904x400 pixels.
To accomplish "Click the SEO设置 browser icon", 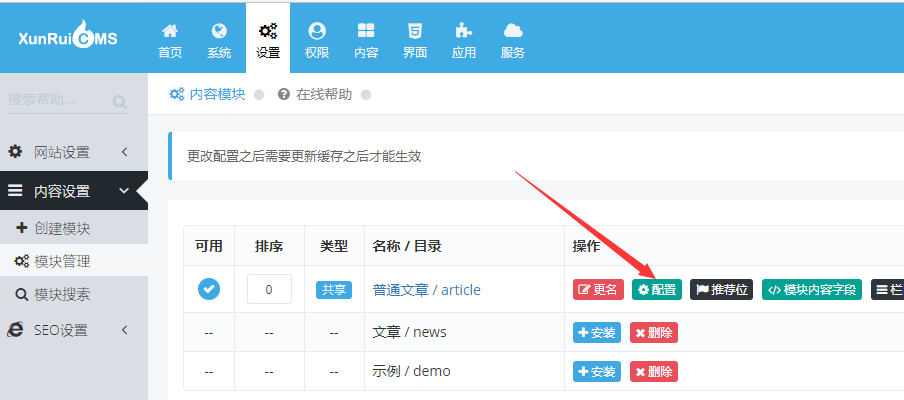I will click(x=14, y=330).
